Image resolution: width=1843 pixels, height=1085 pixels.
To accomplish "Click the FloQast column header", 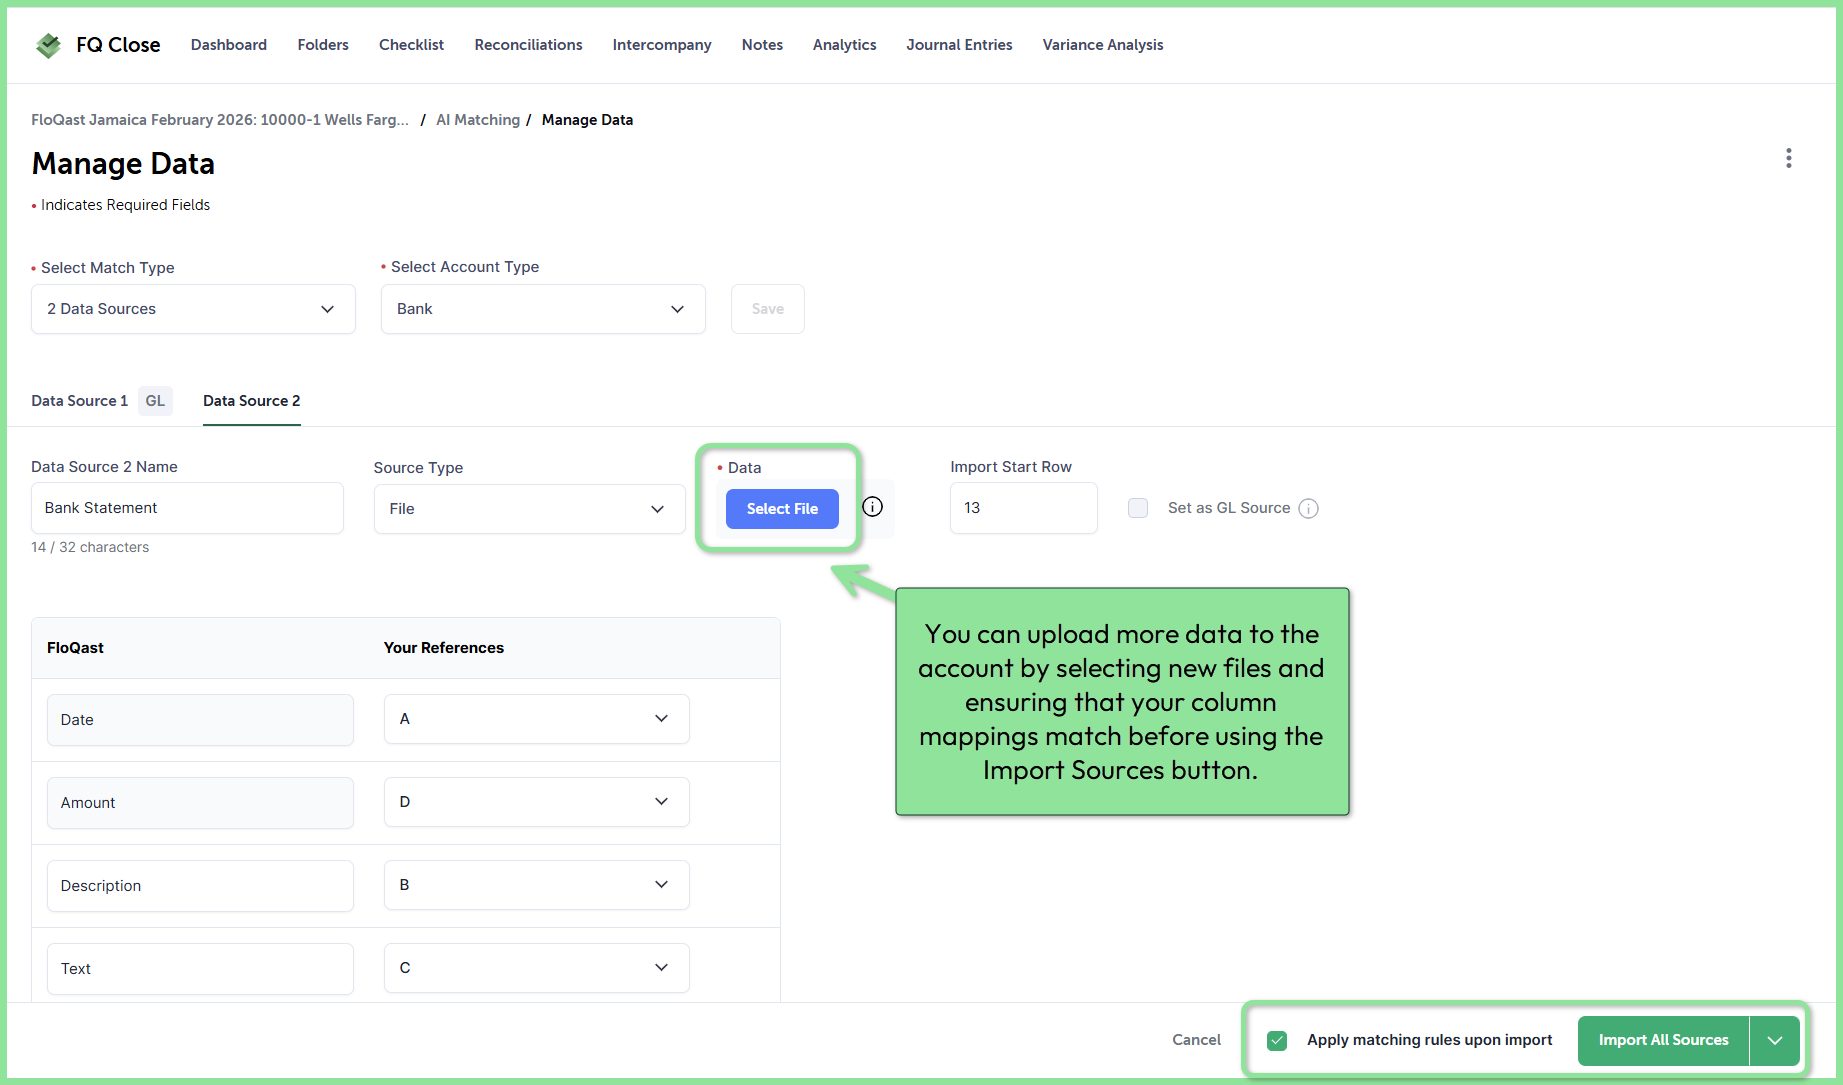I will [75, 648].
